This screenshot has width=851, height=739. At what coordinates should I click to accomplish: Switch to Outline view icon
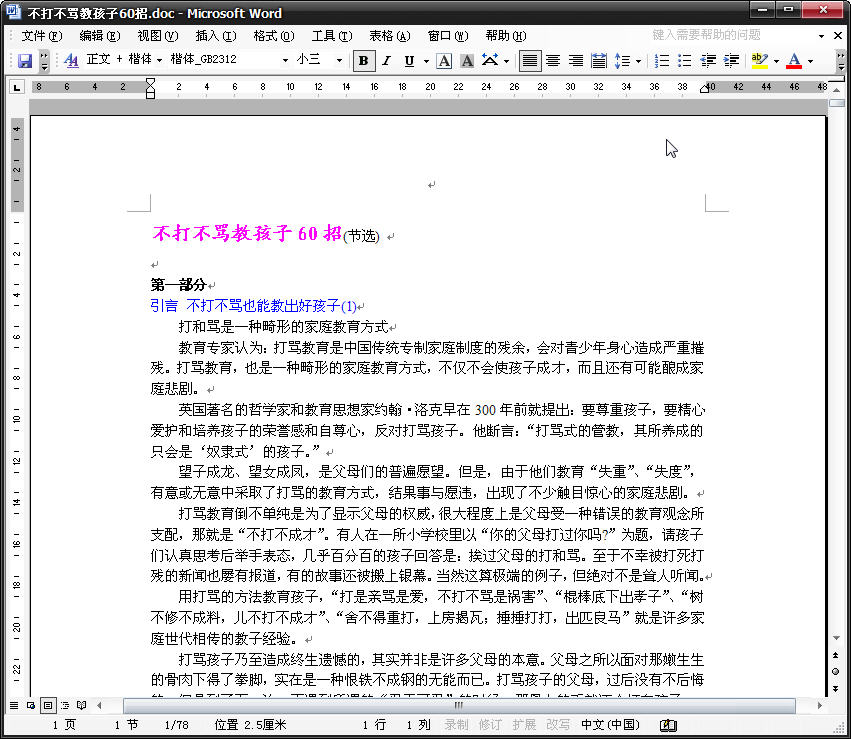pos(65,705)
